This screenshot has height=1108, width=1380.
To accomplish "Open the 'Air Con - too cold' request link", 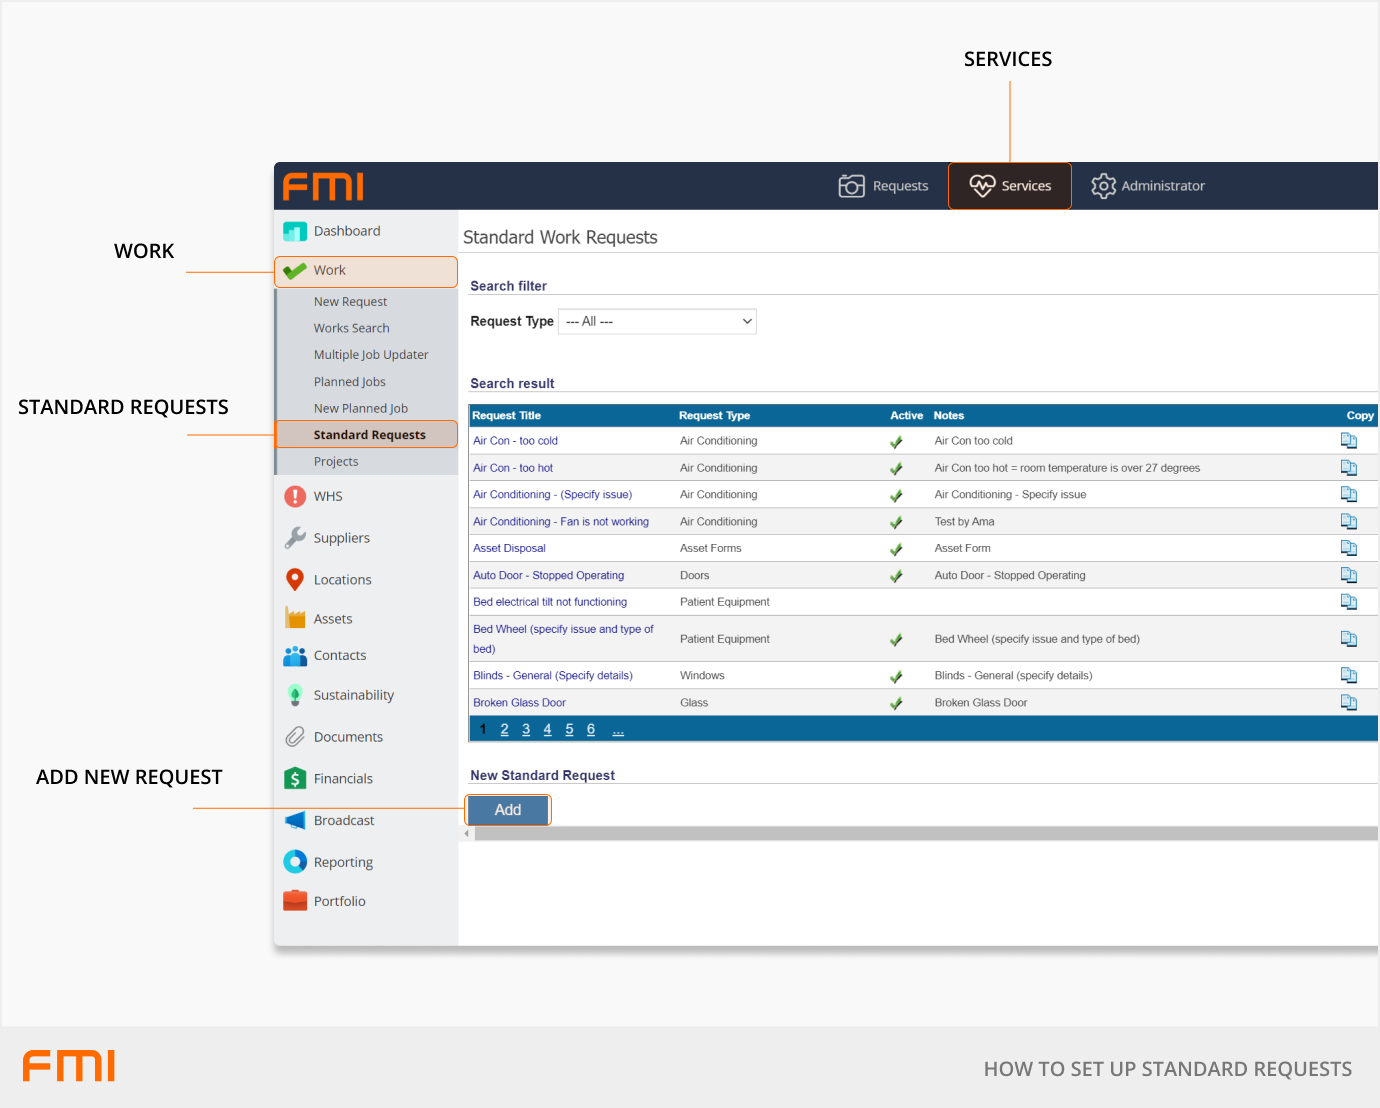I will click(x=515, y=441).
